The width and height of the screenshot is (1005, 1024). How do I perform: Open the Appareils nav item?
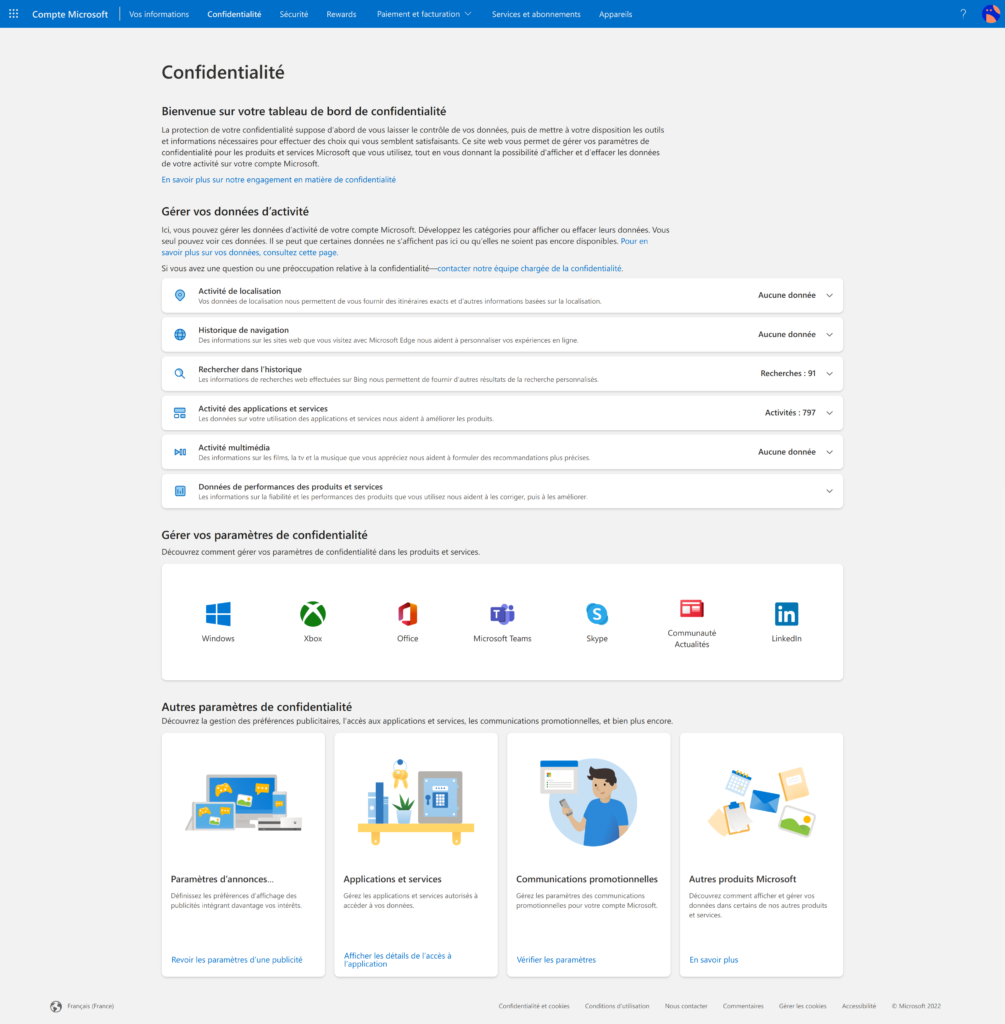click(x=615, y=14)
